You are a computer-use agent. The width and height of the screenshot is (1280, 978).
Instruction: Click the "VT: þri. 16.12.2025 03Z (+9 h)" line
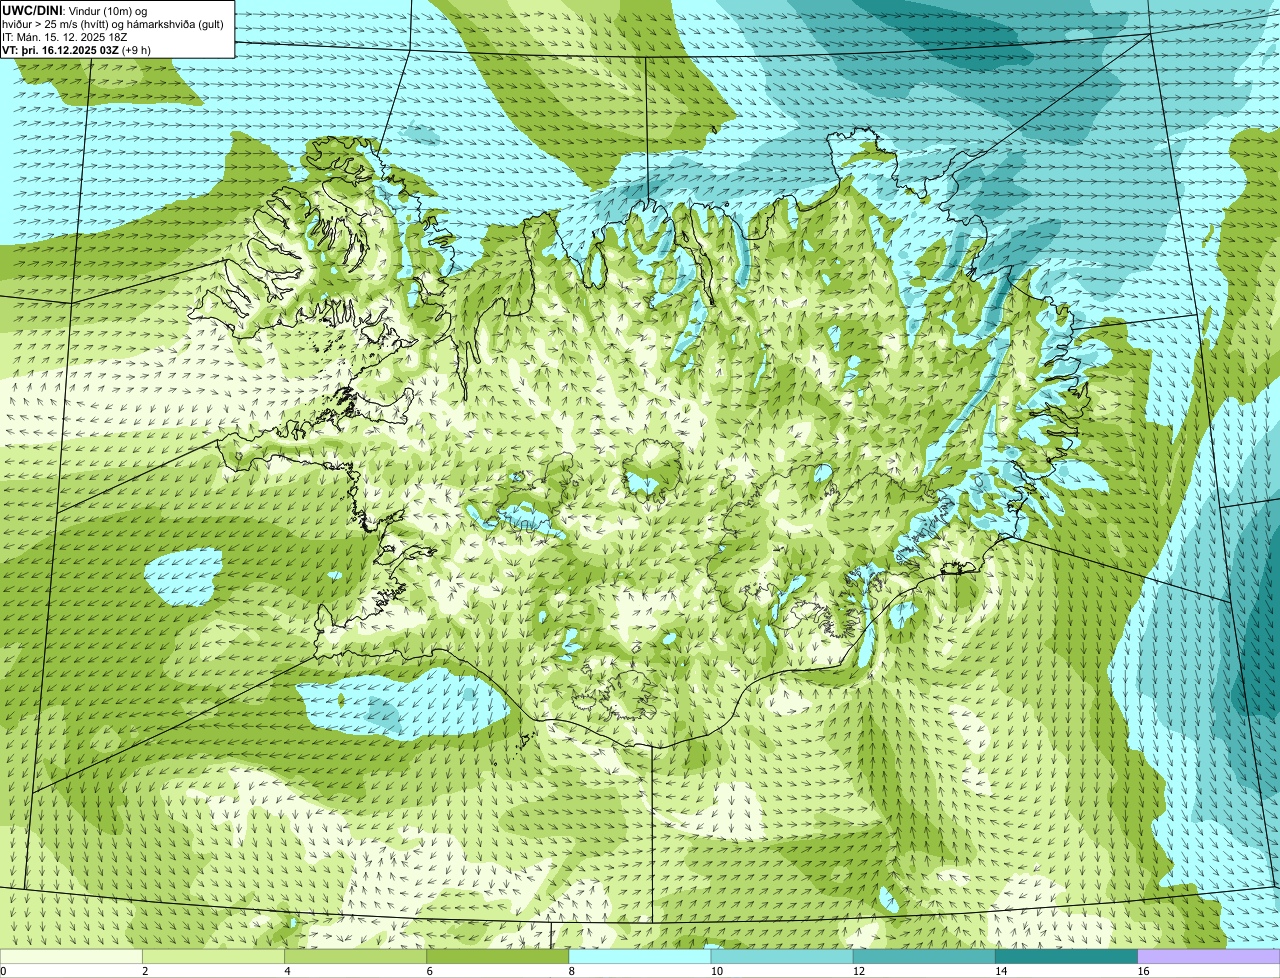click(77, 50)
